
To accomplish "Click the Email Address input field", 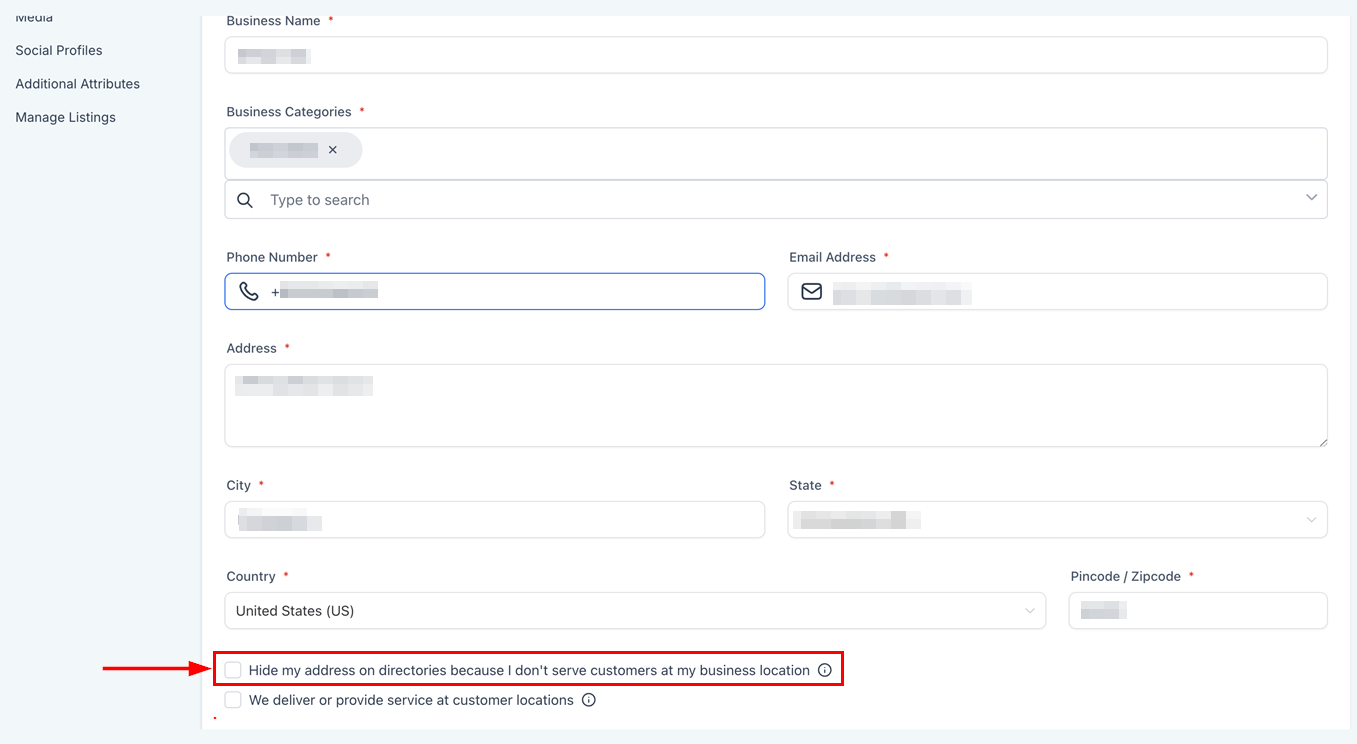I will click(x=1058, y=292).
